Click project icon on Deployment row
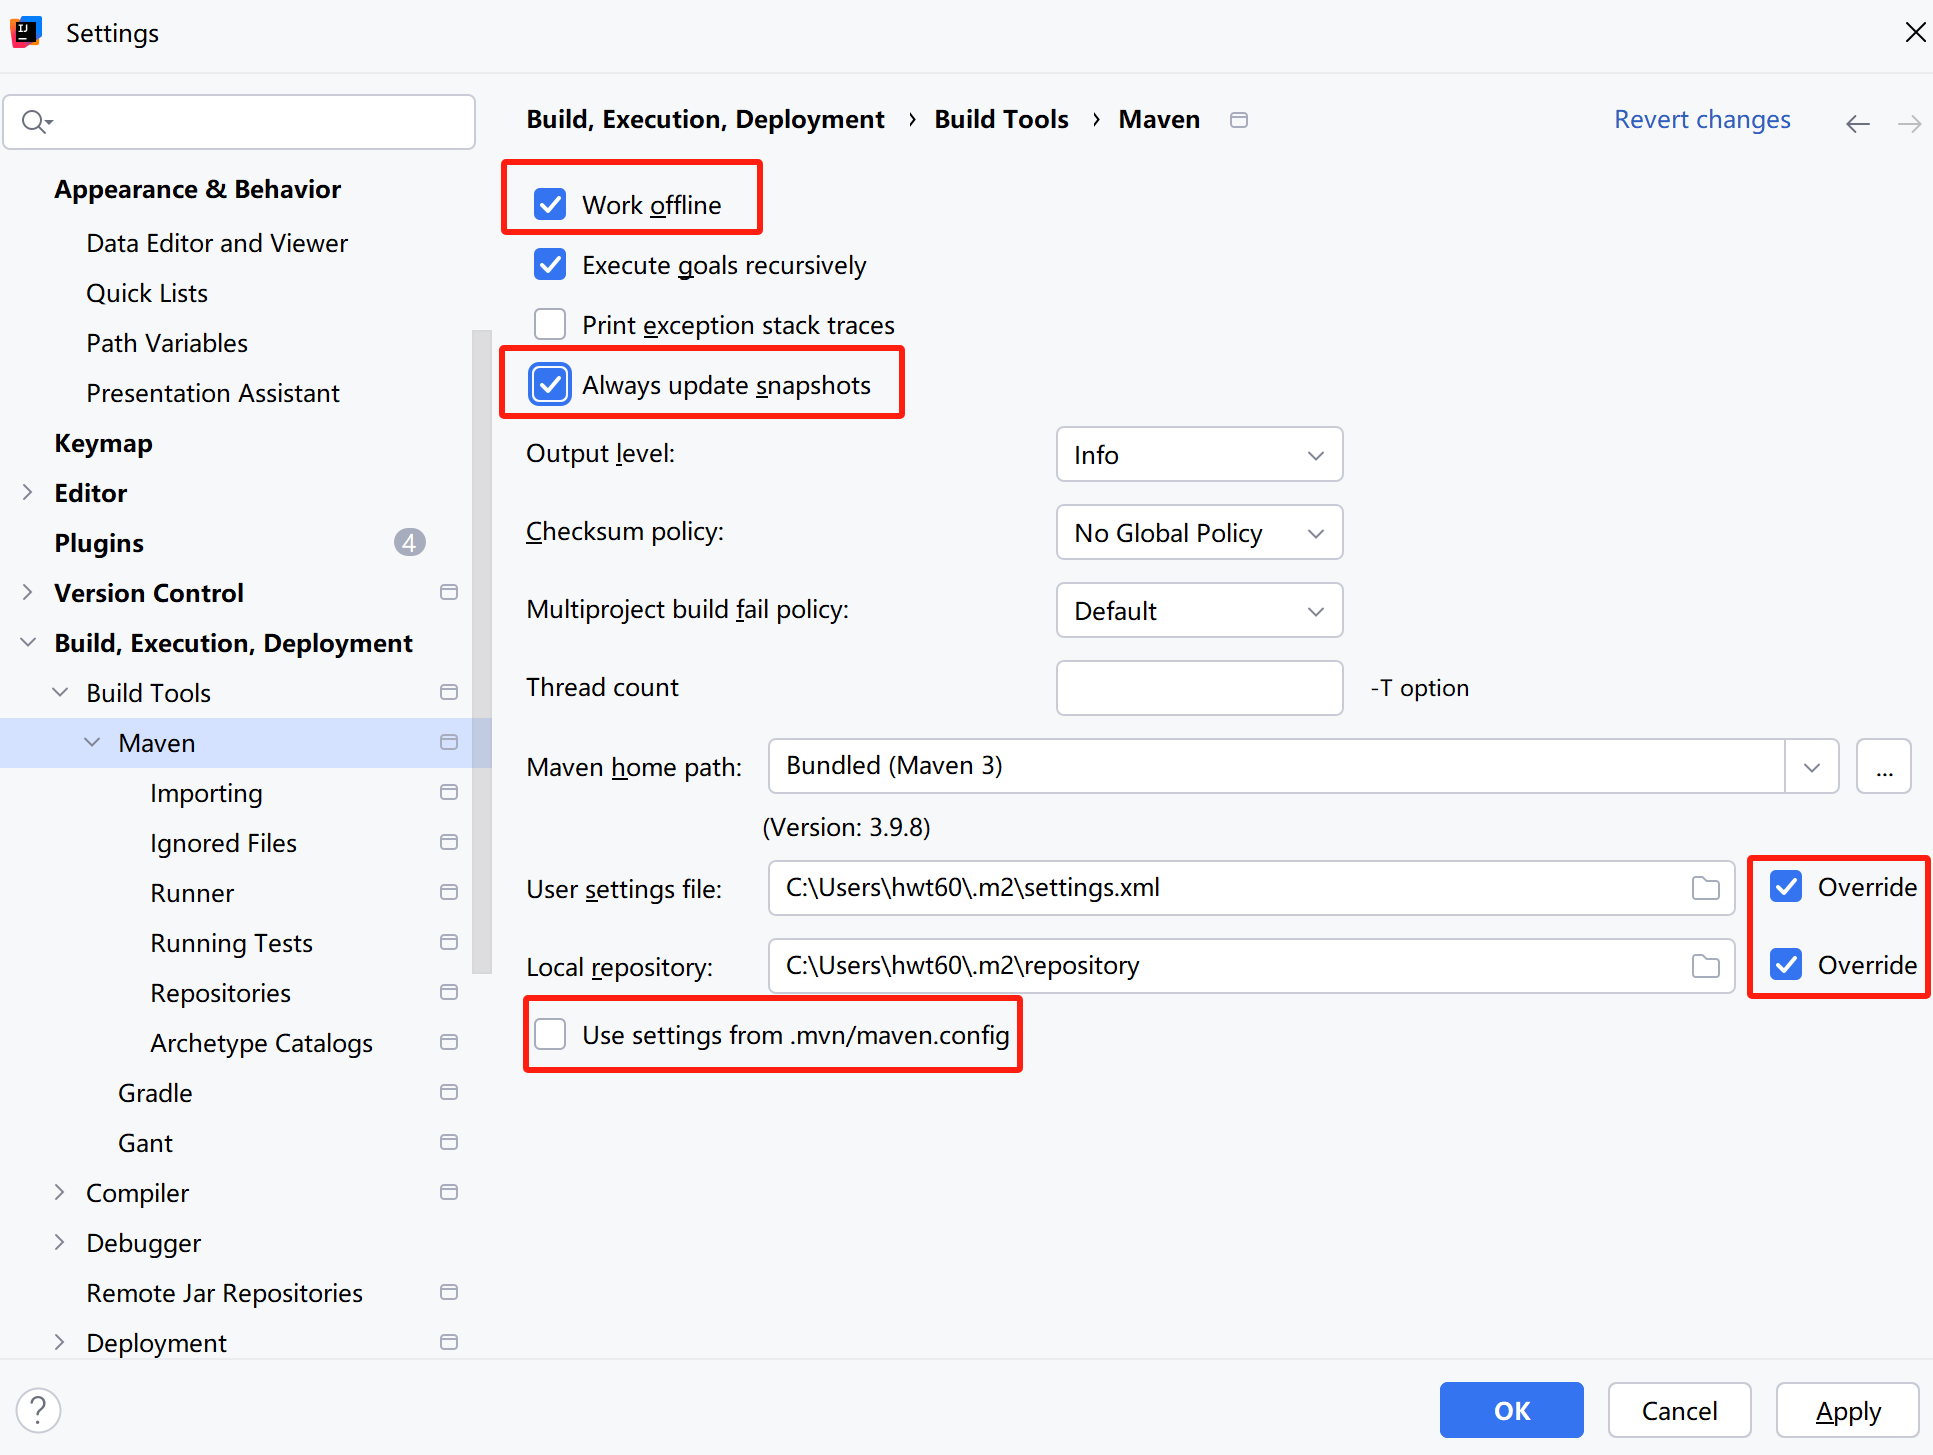 coord(449,1342)
